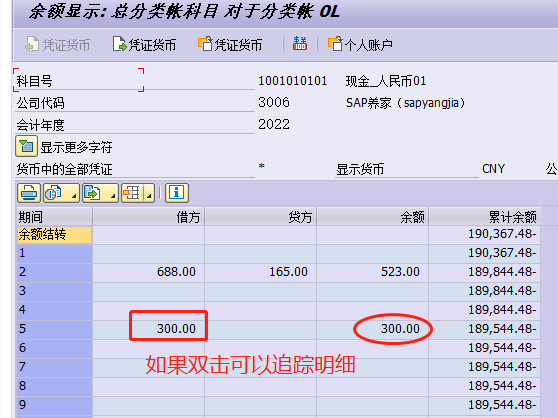Click the second 凭证货币 button with green arrow
This screenshot has height=418, width=558.
click(144, 45)
